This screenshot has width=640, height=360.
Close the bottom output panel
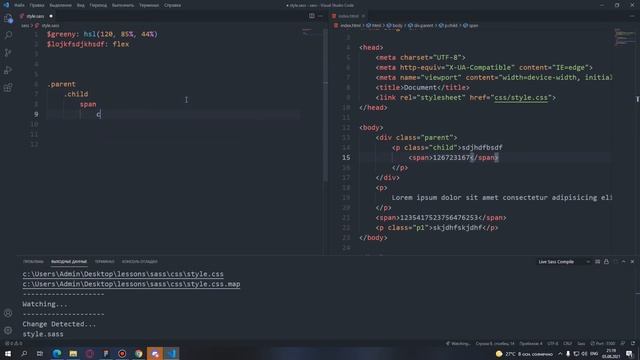pos(632,262)
